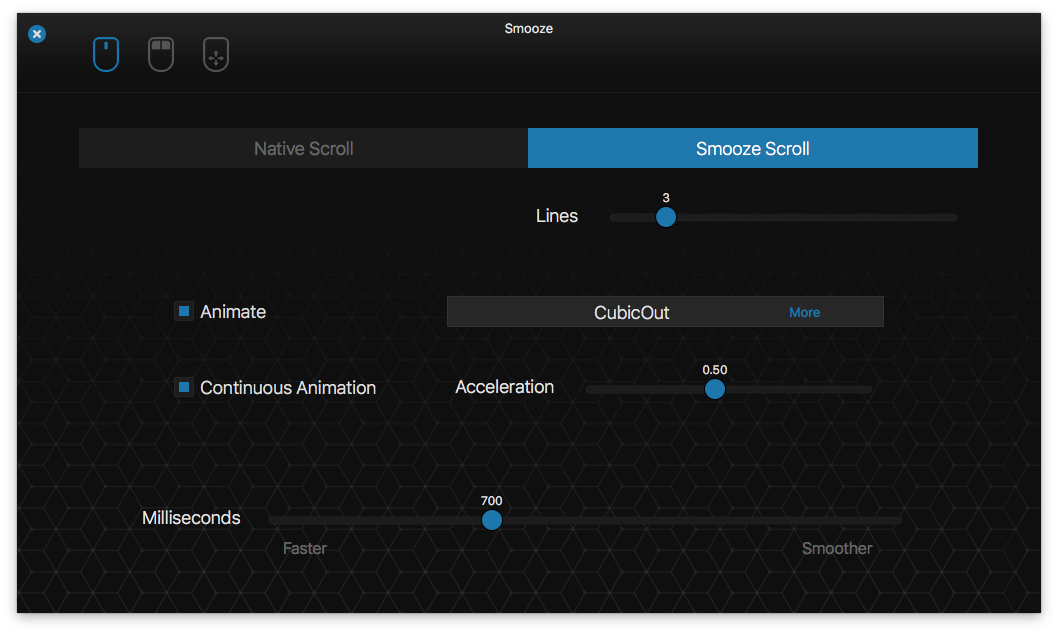Click the Acceleration label
Viewport: 1058px width, 634px height.
coord(505,386)
